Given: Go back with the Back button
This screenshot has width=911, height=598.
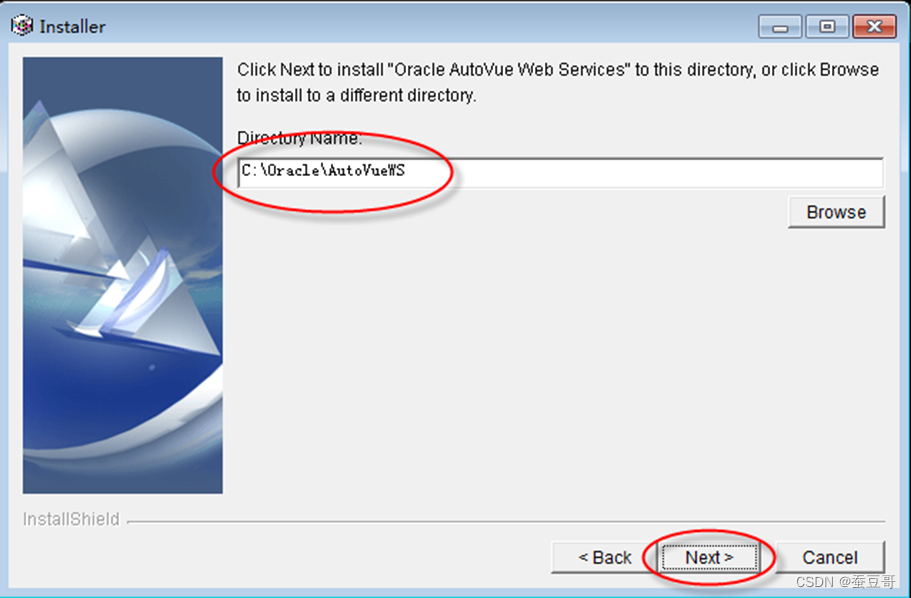Looking at the screenshot, I should tap(604, 558).
